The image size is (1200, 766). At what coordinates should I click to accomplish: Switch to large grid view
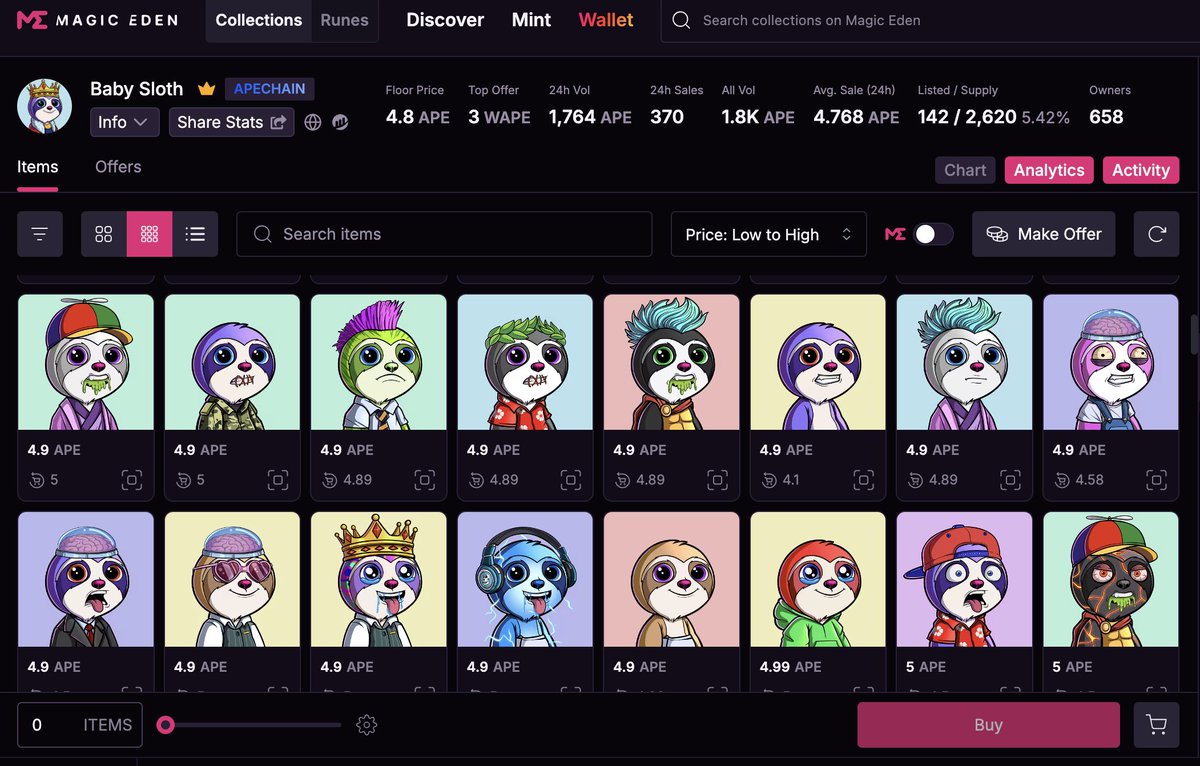[104, 234]
